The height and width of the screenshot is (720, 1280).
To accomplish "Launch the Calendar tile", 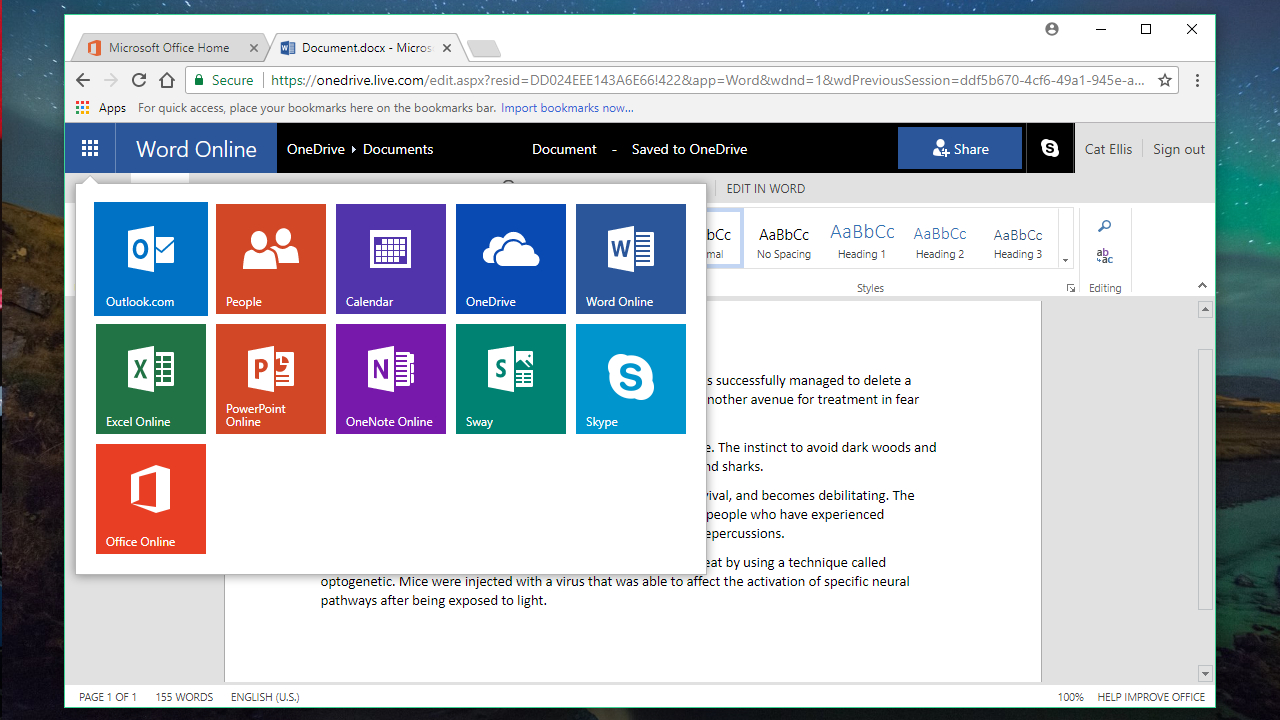I will coord(391,259).
